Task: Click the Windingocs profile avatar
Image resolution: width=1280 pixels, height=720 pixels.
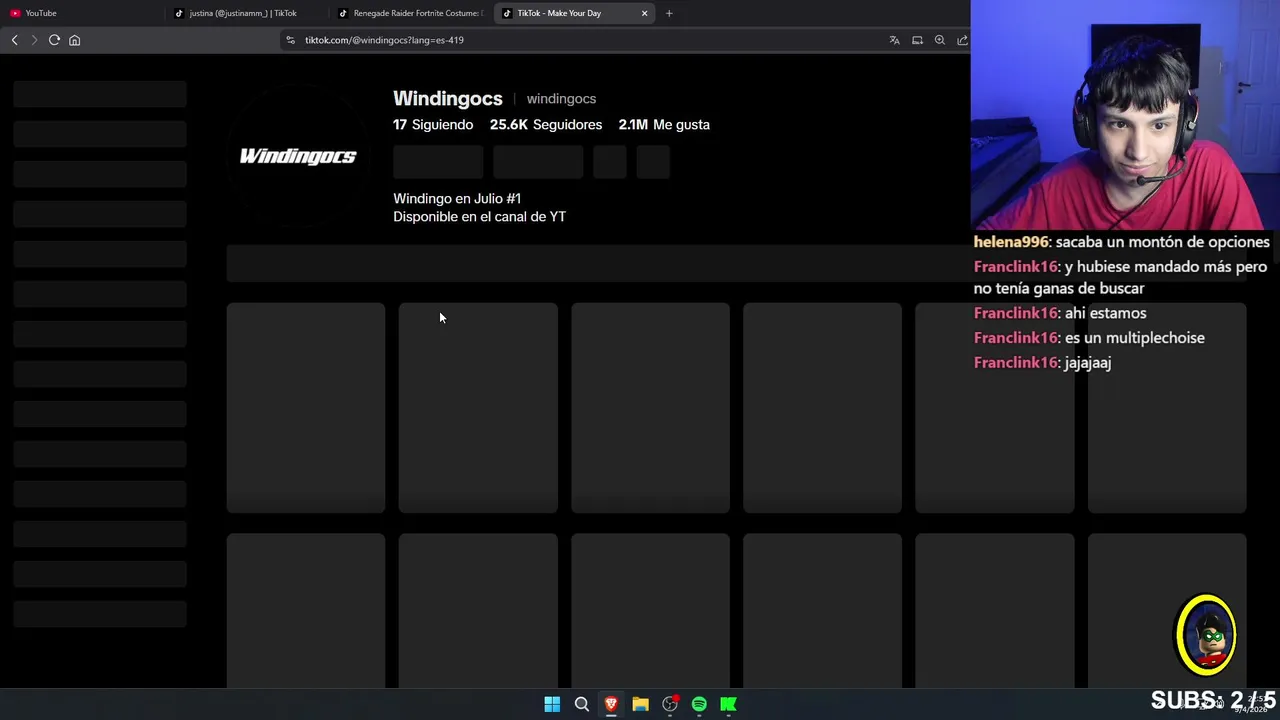Action: [x=298, y=156]
